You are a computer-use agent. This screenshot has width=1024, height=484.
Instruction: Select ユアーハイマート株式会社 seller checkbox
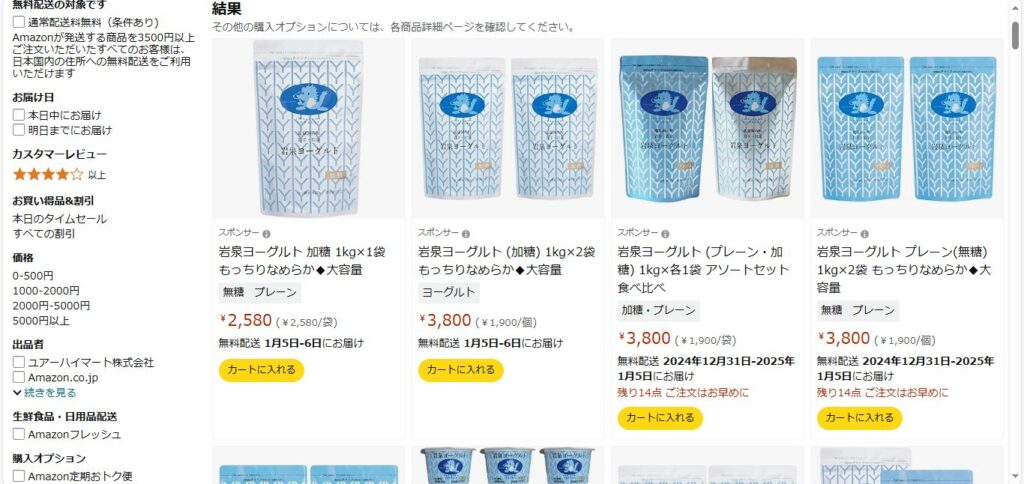click(19, 362)
